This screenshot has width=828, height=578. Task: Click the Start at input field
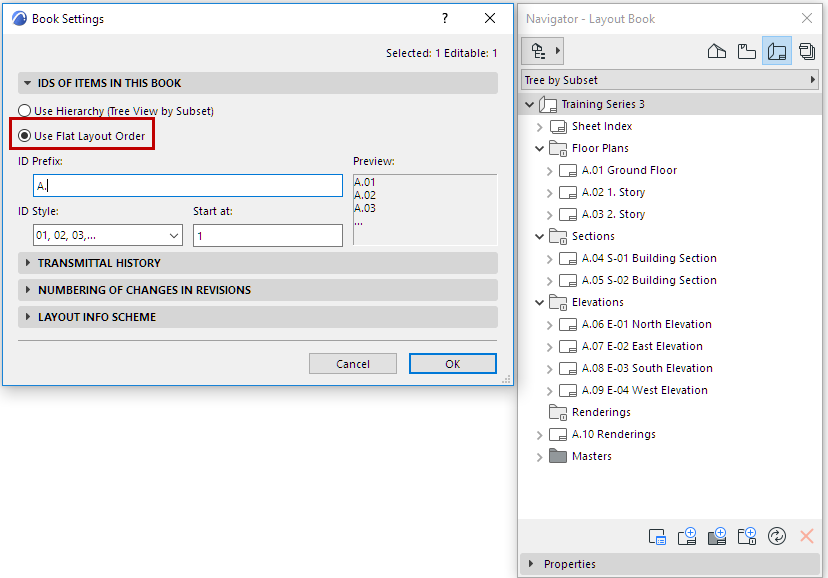[x=268, y=235]
